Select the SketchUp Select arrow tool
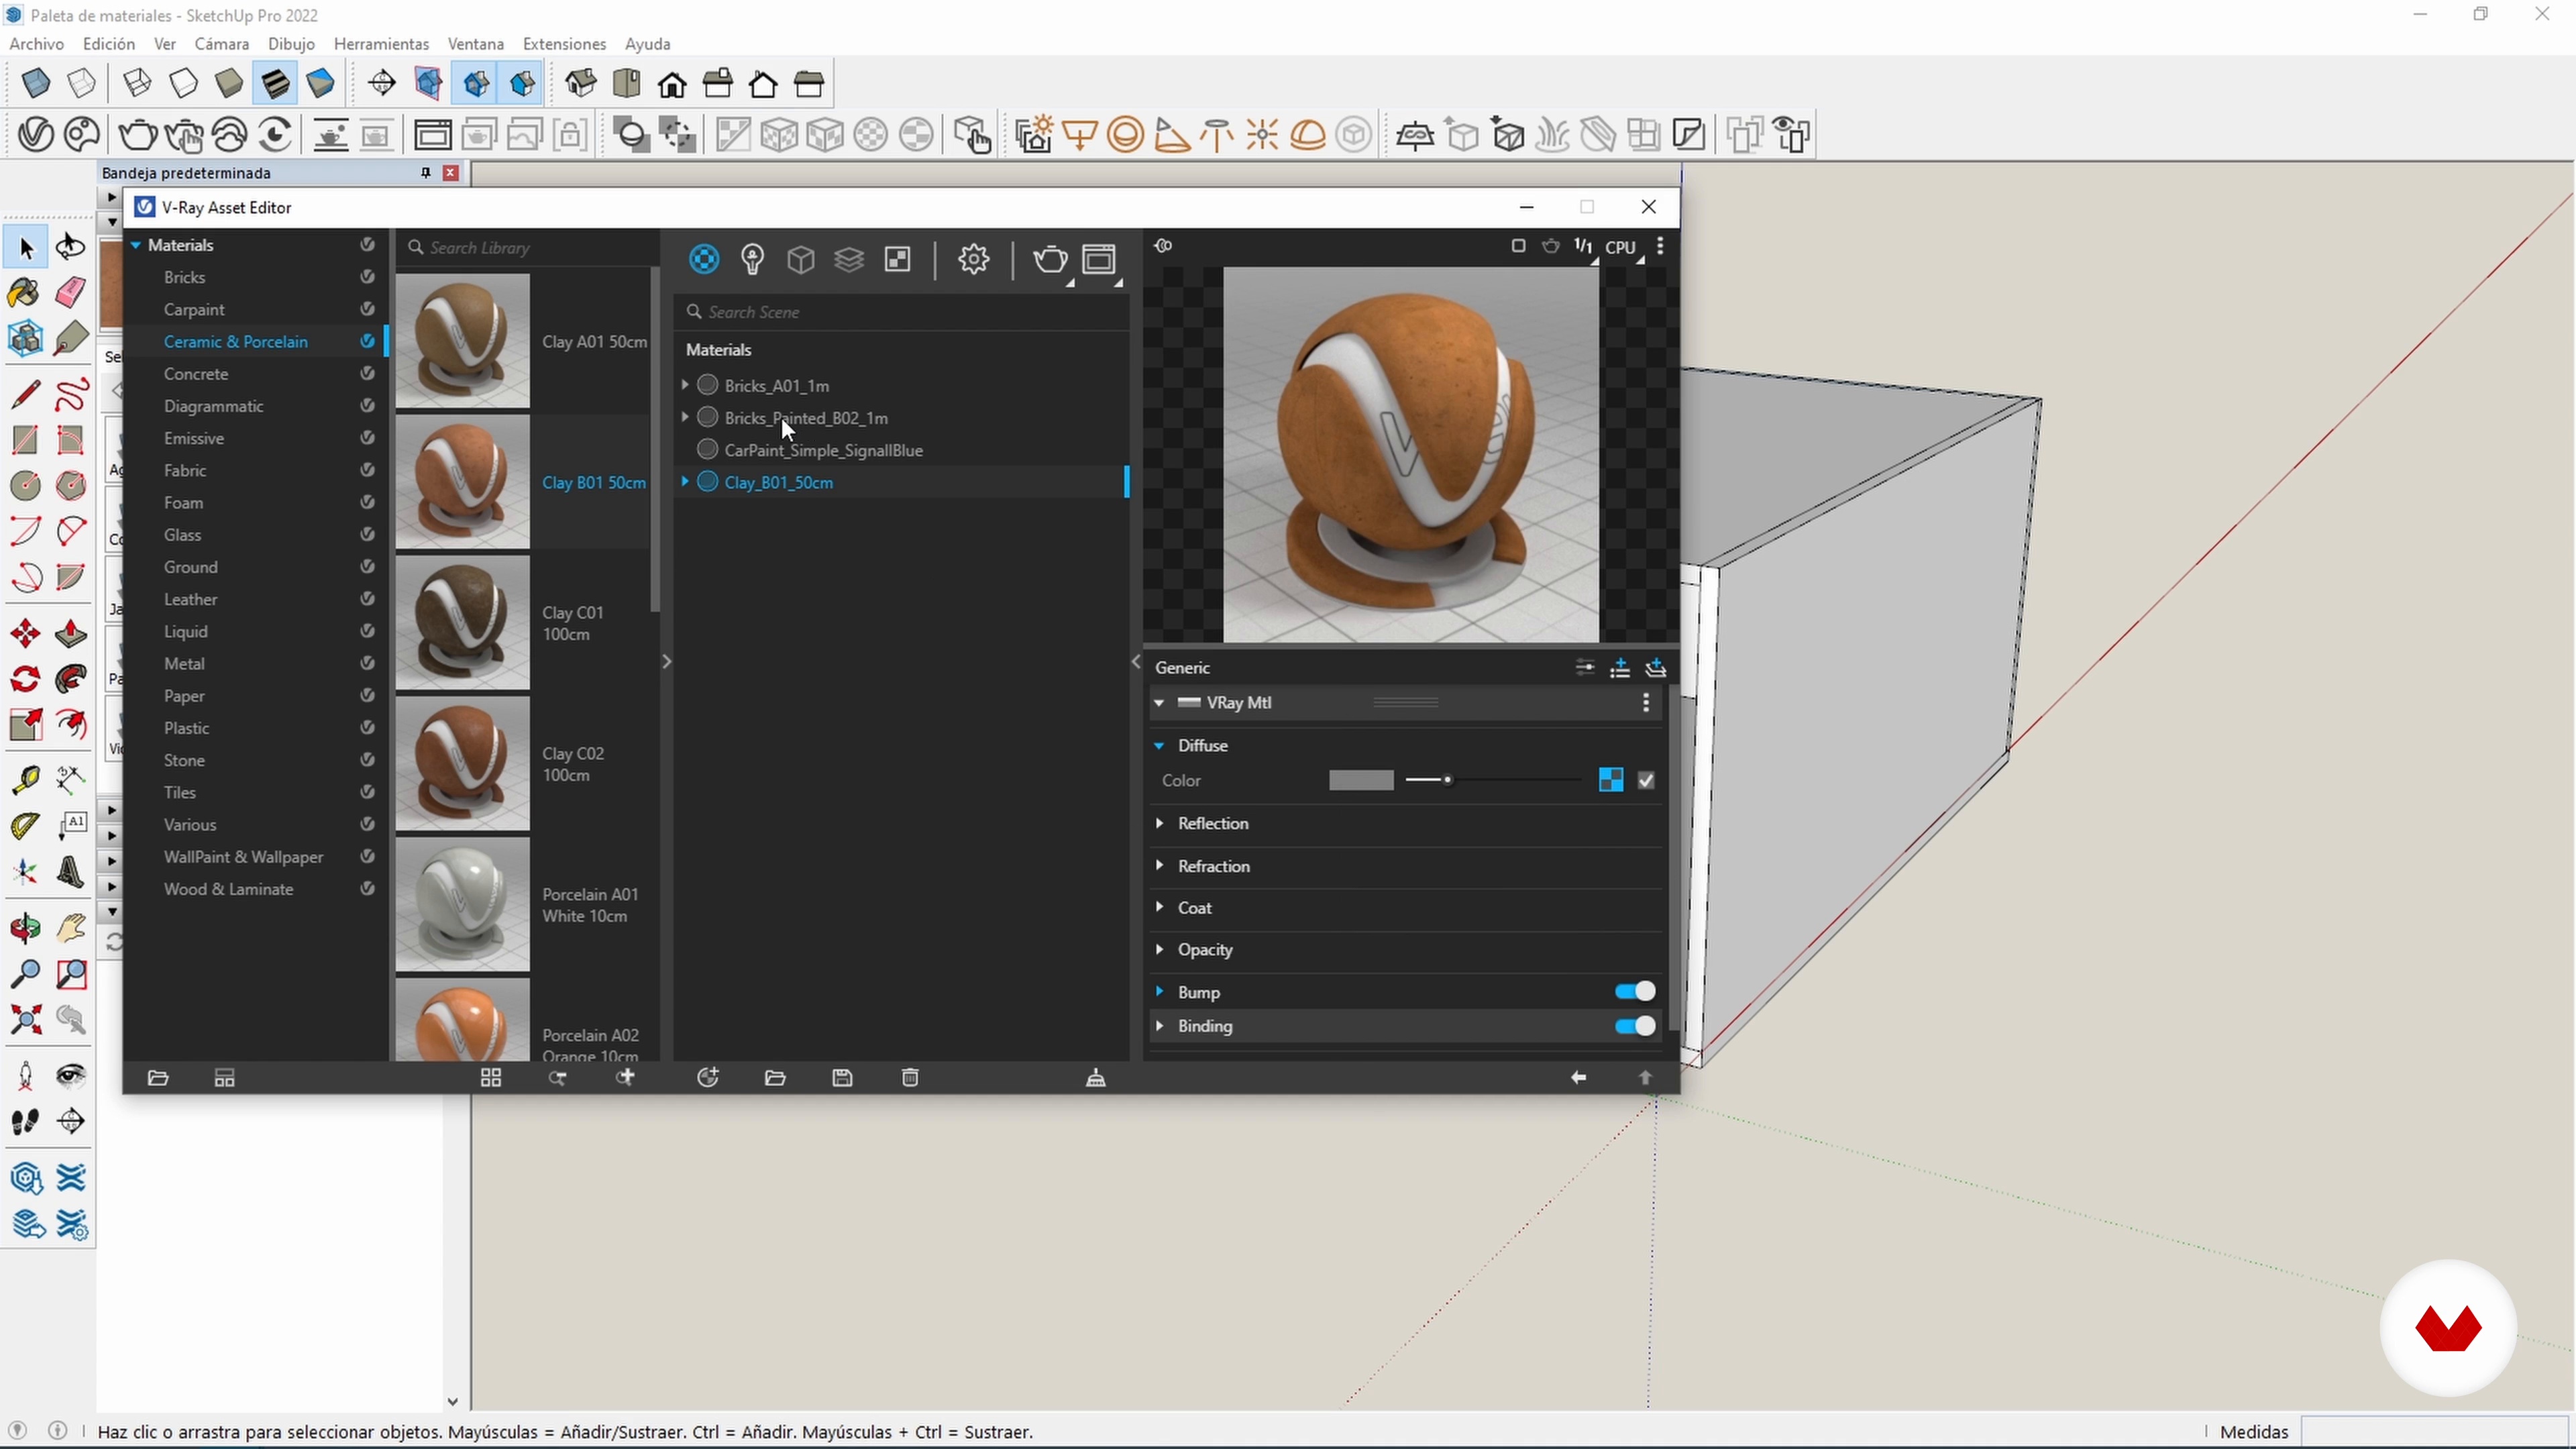This screenshot has height=1449, width=2576. [x=26, y=247]
